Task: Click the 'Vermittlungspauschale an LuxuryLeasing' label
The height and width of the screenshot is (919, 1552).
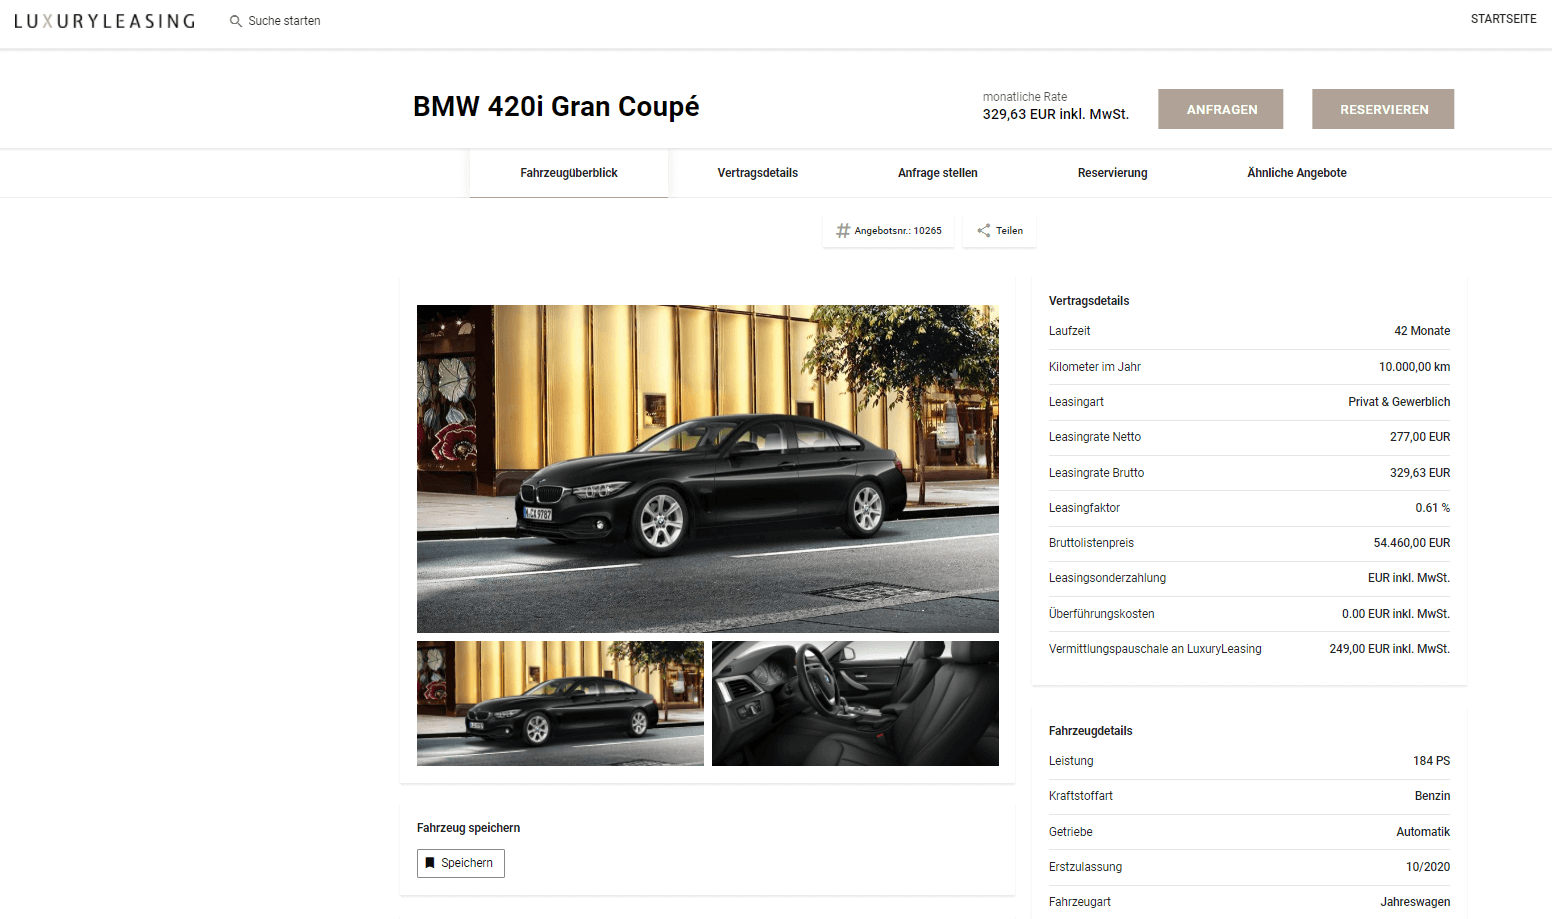Action: (1155, 649)
